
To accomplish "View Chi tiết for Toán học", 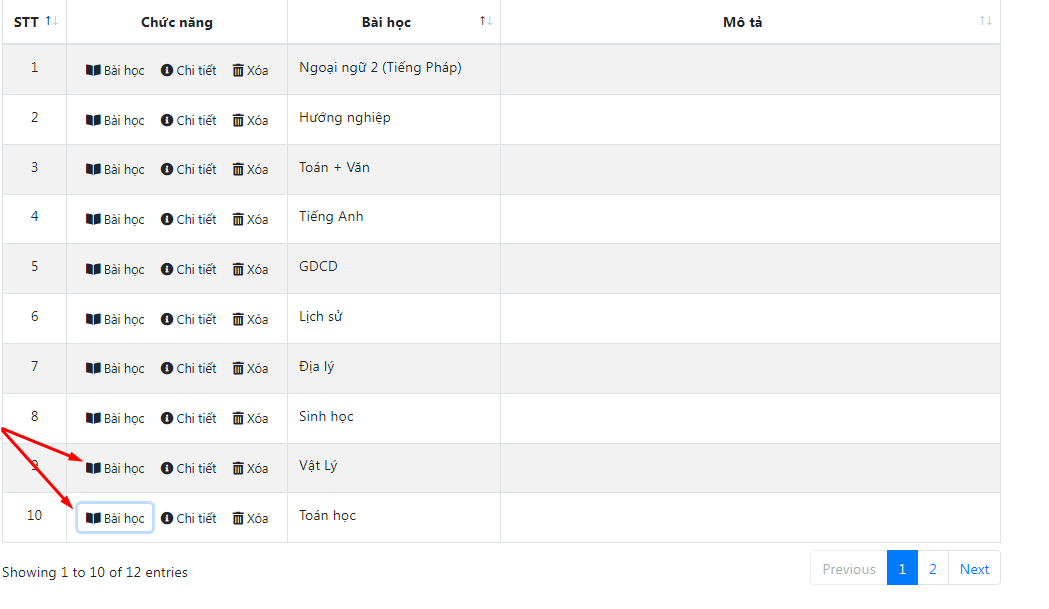I will 189,518.
